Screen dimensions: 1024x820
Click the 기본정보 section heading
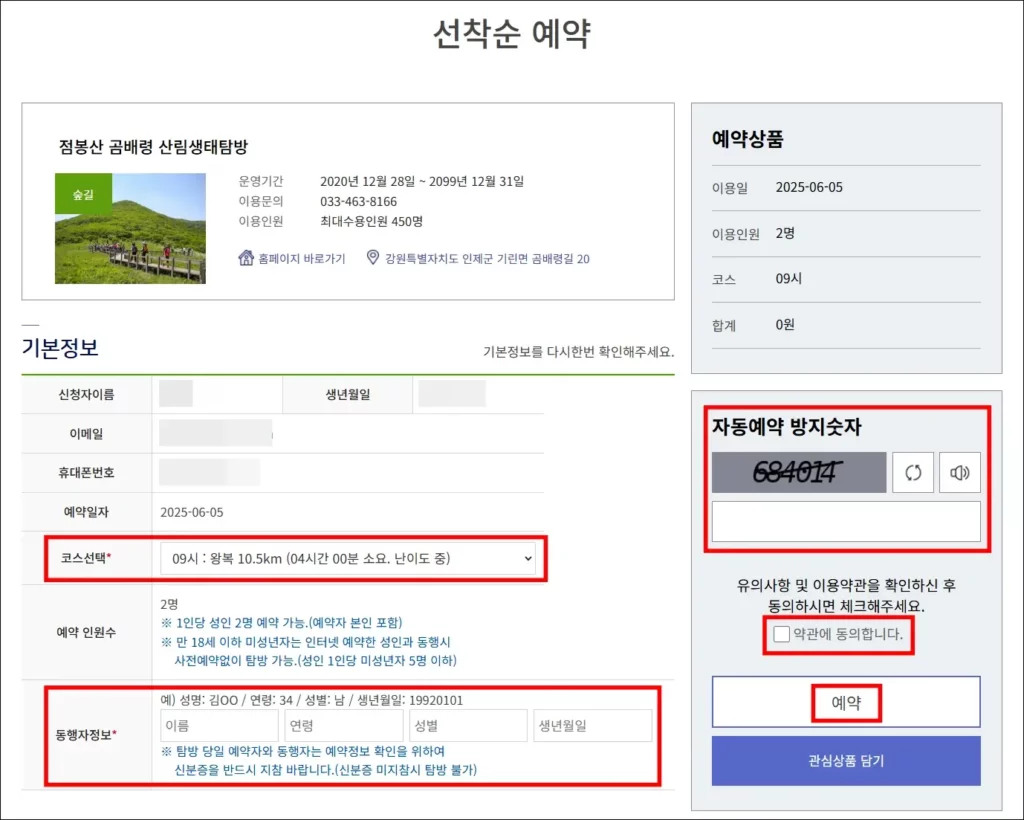(60, 347)
